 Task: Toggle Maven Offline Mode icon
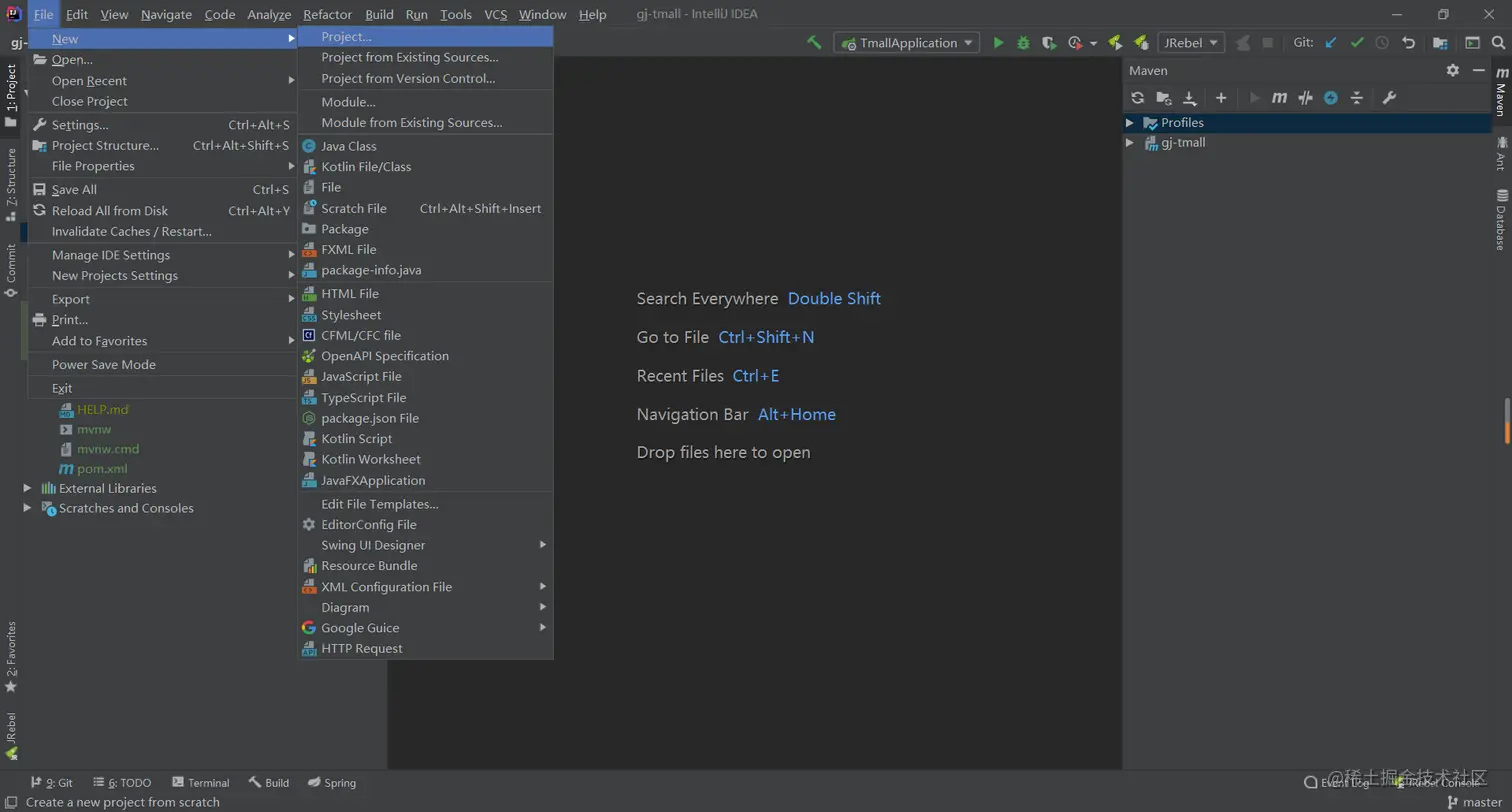[x=1305, y=98]
